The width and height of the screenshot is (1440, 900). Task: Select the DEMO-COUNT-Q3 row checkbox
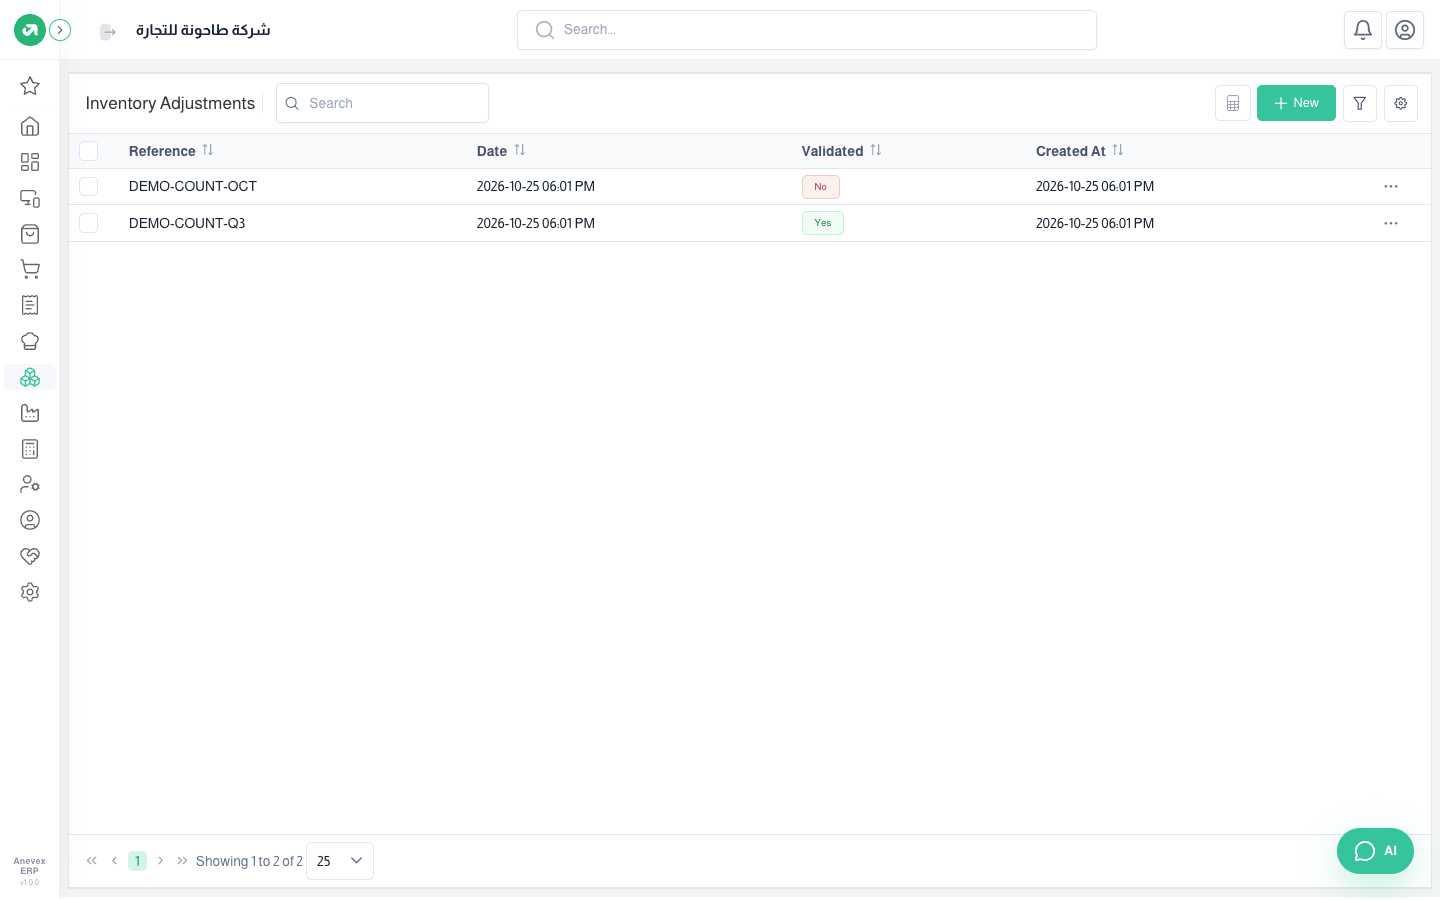89,223
